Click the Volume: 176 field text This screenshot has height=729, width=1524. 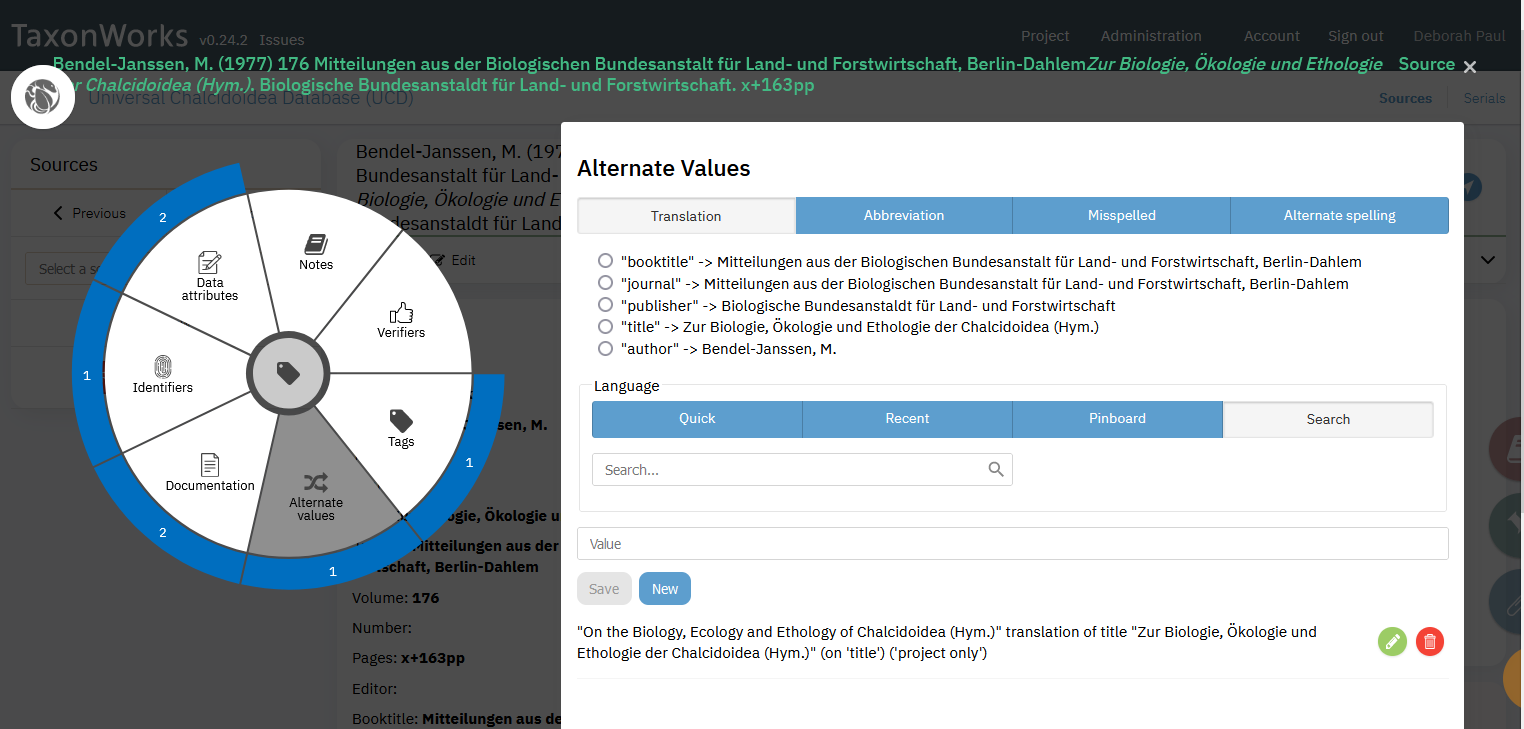[x=396, y=598]
